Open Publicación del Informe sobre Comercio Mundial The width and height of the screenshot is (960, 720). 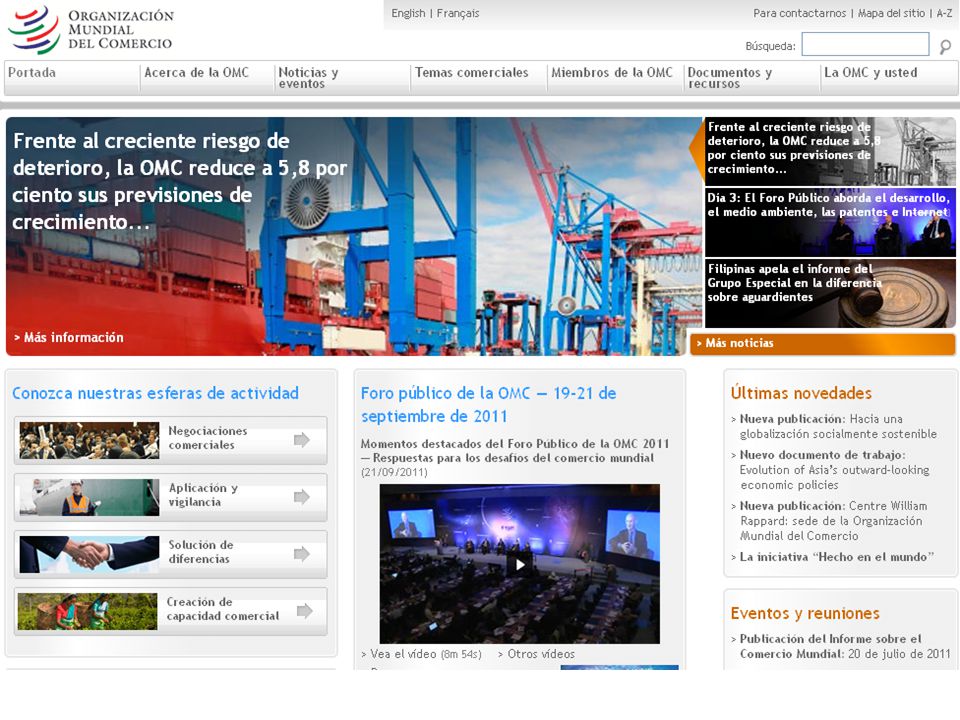(x=845, y=646)
